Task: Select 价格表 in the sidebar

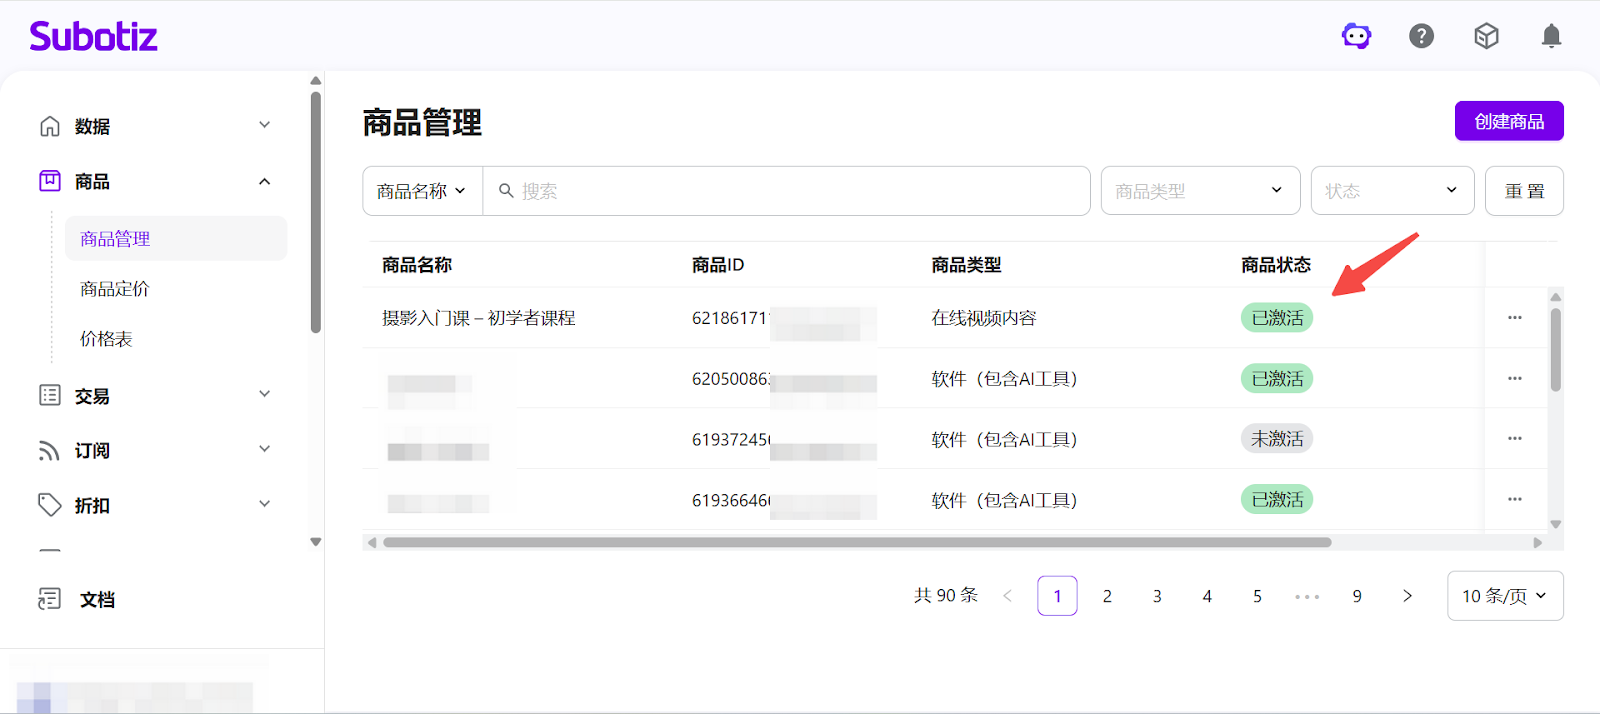Action: click(106, 339)
